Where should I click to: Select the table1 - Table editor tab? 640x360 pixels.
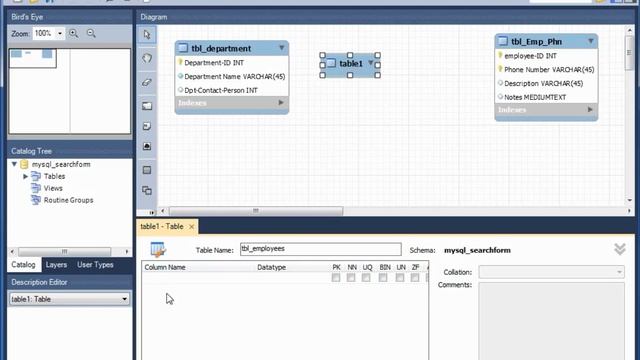162,227
